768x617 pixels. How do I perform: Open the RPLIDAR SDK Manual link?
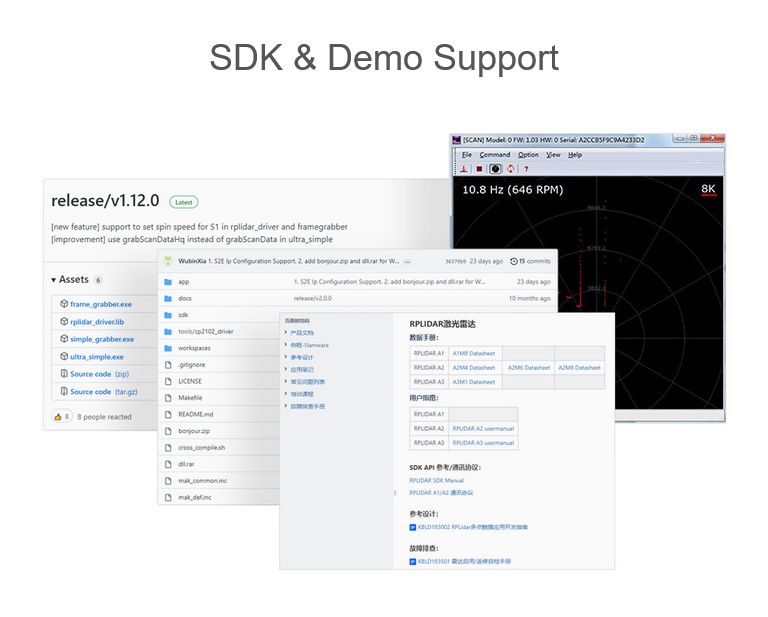click(436, 481)
